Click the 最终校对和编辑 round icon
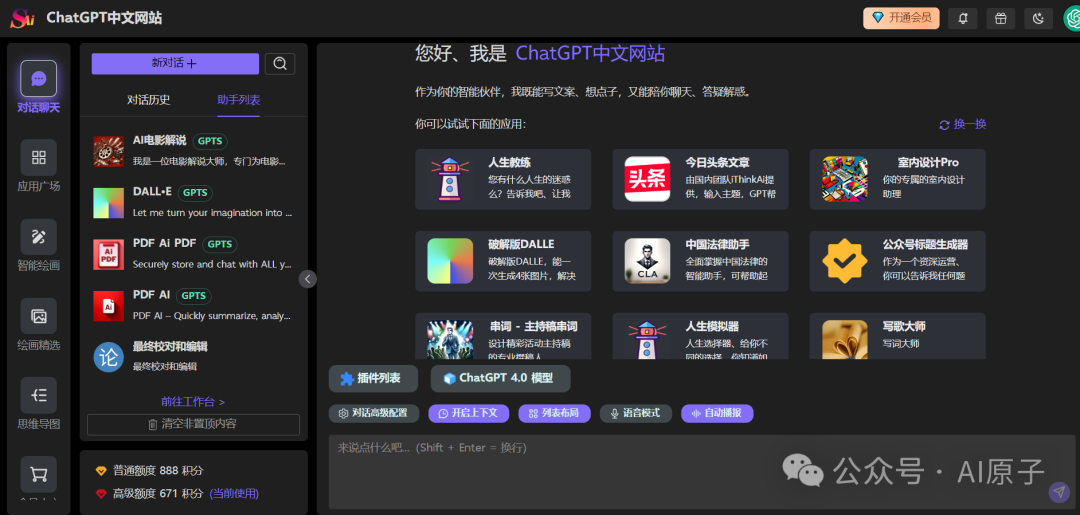Image resolution: width=1080 pixels, height=515 pixels. coord(108,357)
